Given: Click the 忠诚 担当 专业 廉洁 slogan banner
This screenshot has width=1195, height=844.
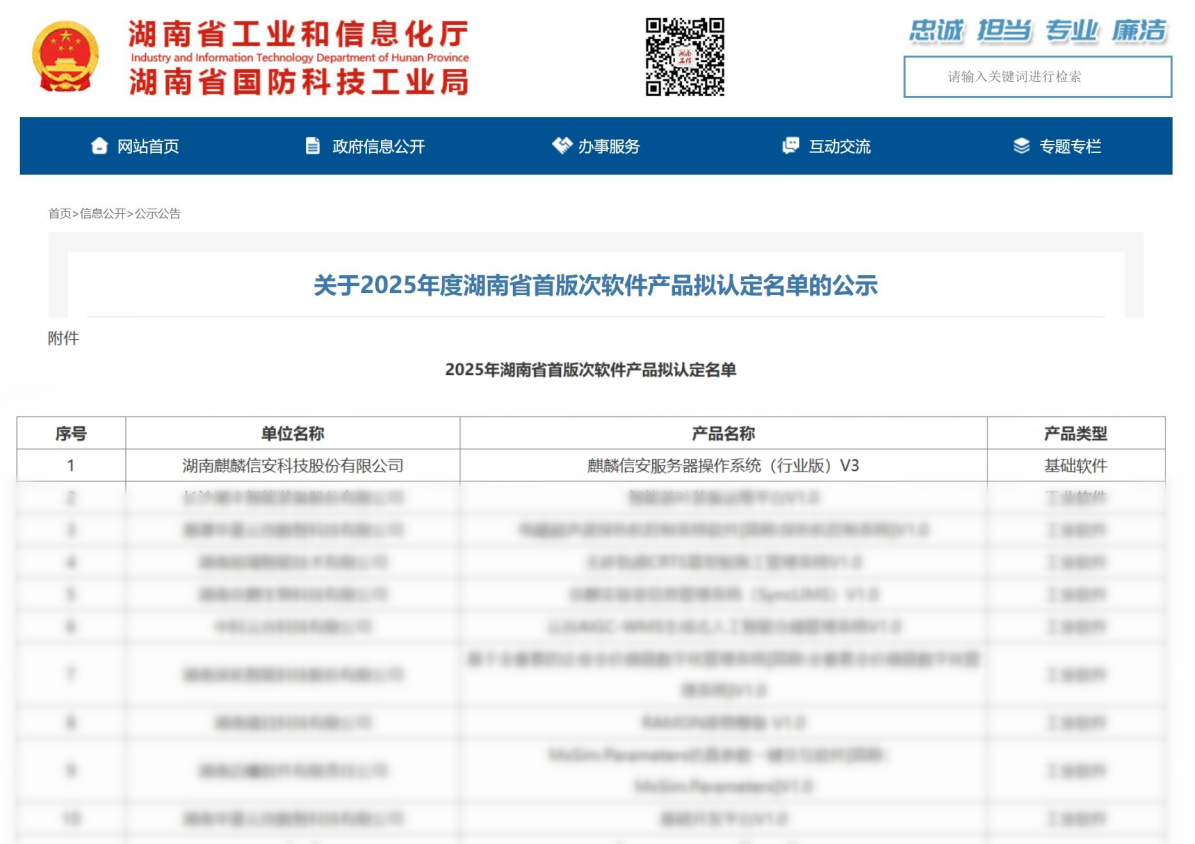Looking at the screenshot, I should coord(1037,31).
